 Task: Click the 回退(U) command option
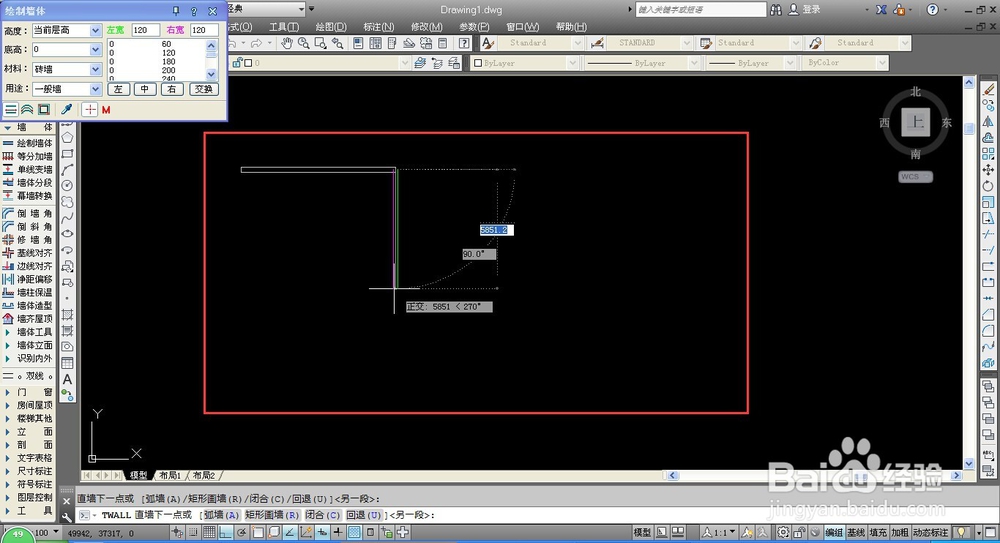pos(364,515)
